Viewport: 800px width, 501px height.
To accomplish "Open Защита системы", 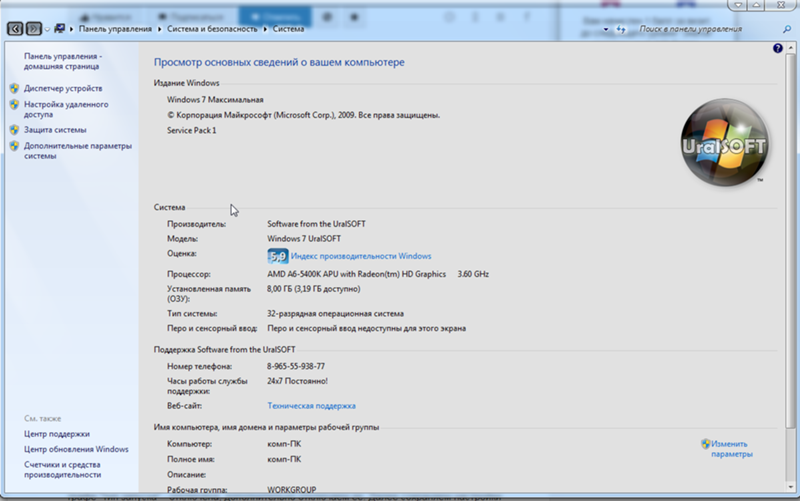I will coord(55,130).
